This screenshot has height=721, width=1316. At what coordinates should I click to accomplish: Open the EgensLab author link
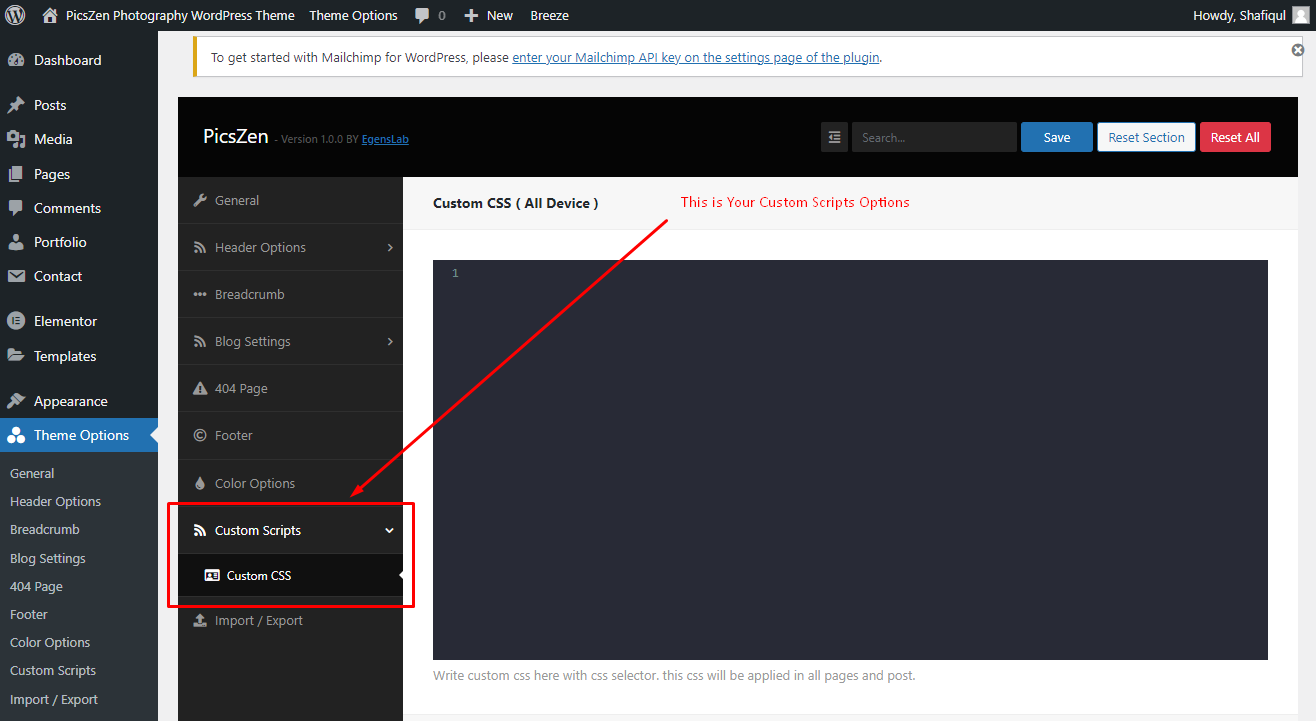385,139
